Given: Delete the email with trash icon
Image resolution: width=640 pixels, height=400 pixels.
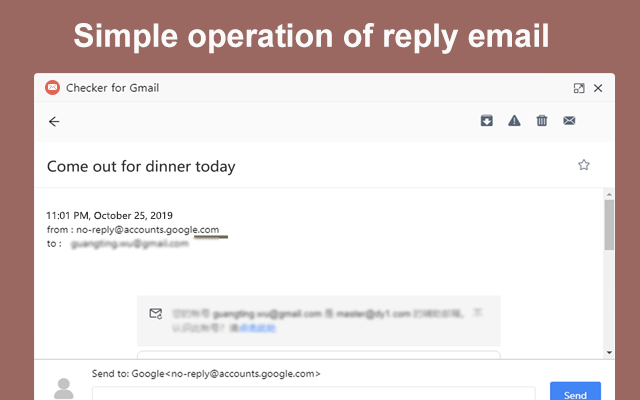Looking at the screenshot, I should click(542, 121).
